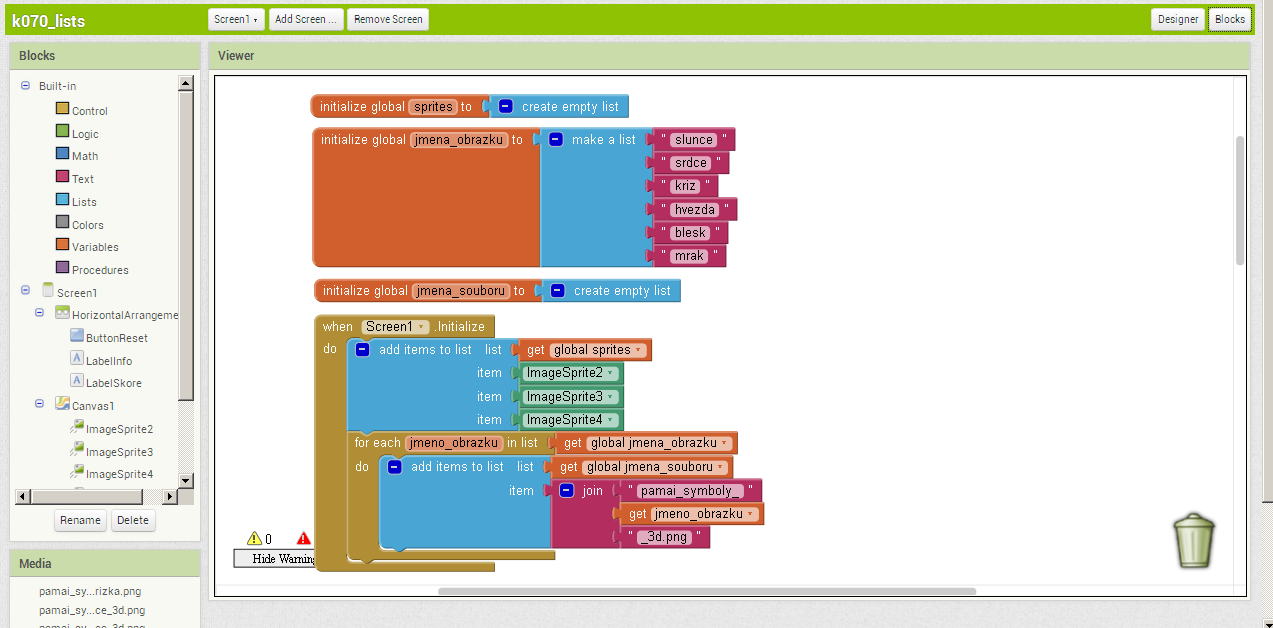Click Blocks panel scroll right arrow
This screenshot has height=628, width=1273.
point(170,497)
